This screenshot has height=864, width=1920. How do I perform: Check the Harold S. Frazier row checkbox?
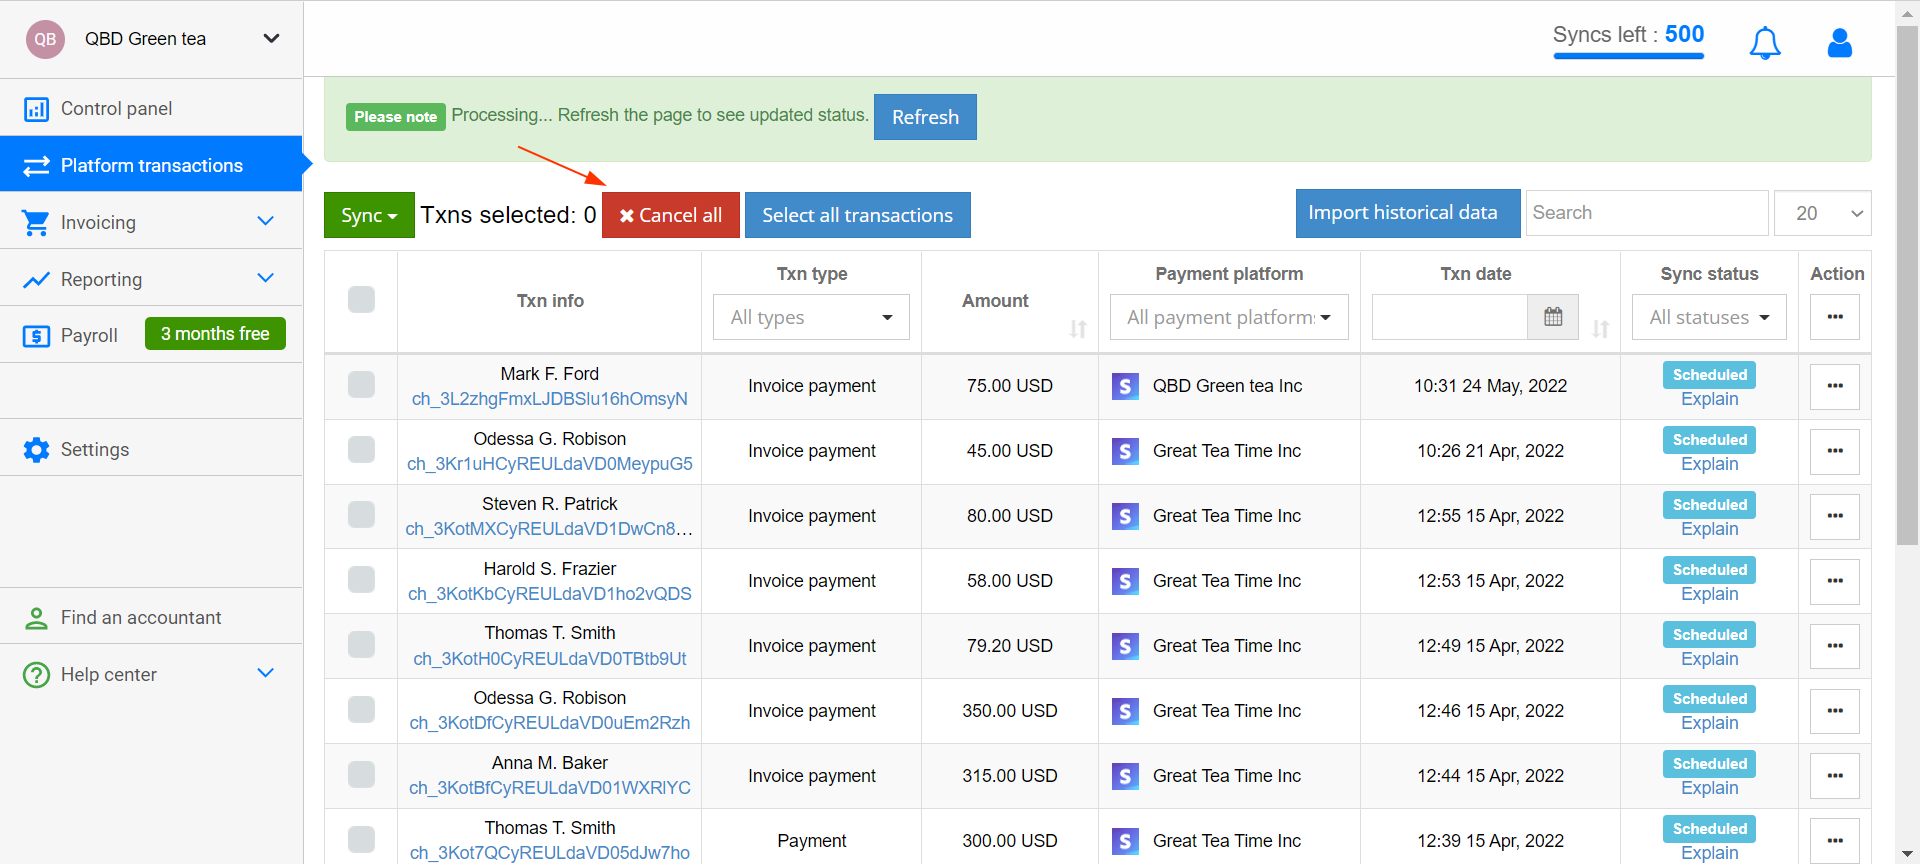click(x=361, y=580)
